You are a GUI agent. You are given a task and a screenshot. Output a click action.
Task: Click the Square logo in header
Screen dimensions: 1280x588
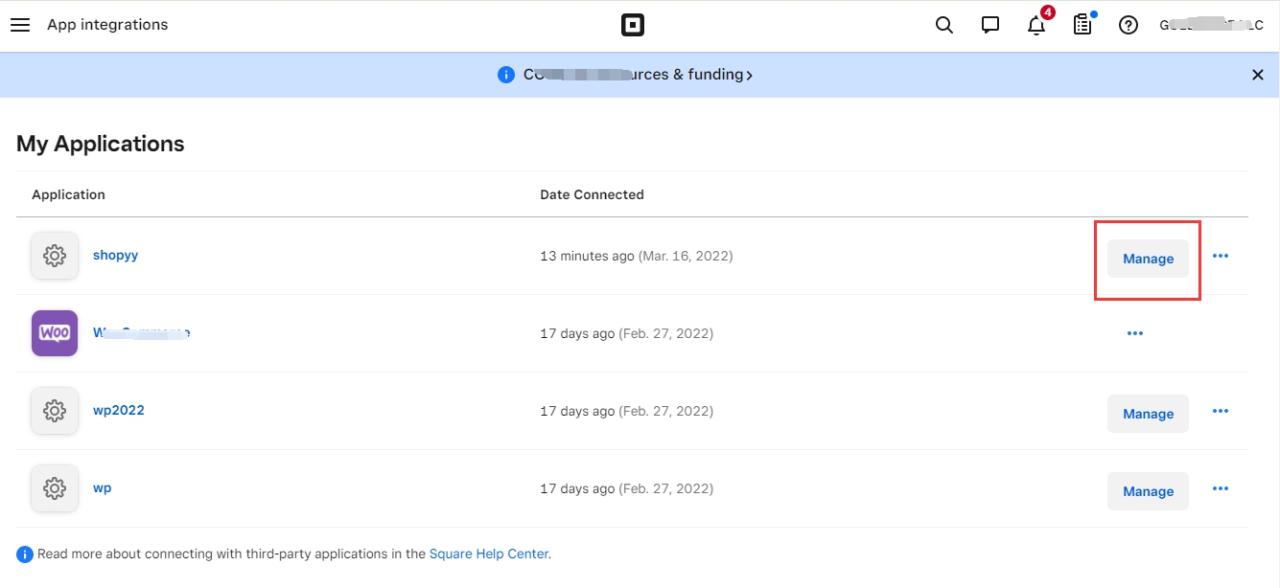coord(632,25)
